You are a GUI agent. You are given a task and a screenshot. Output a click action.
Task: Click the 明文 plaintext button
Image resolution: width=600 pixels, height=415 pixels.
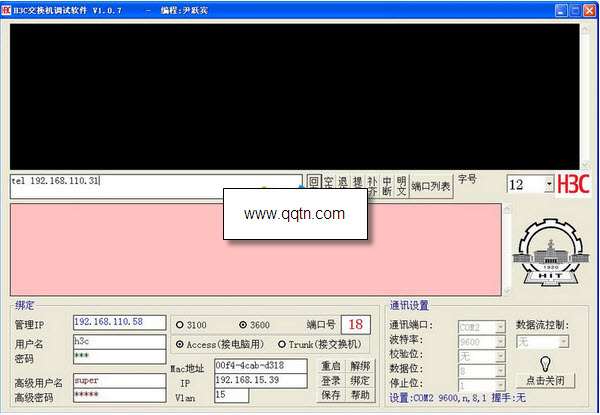[x=401, y=186]
